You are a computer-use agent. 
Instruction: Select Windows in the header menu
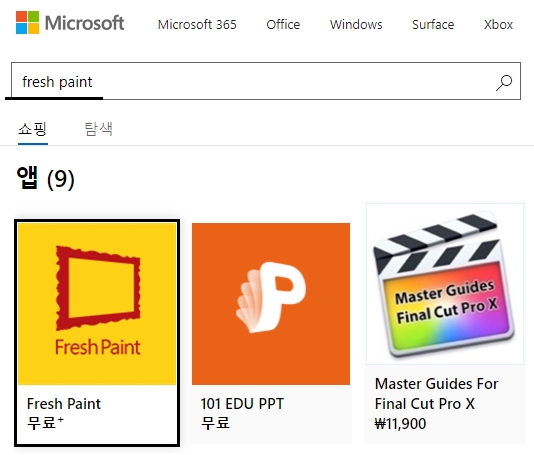[356, 25]
